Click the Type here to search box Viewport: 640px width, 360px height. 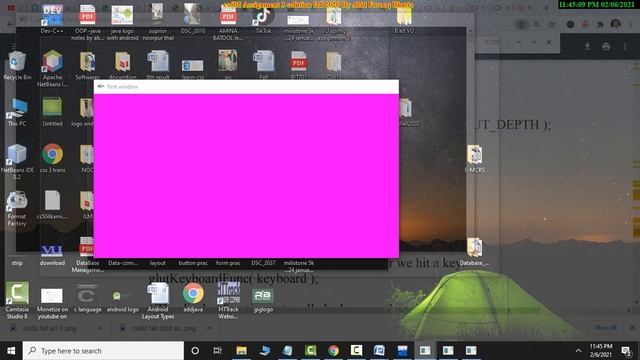104,351
